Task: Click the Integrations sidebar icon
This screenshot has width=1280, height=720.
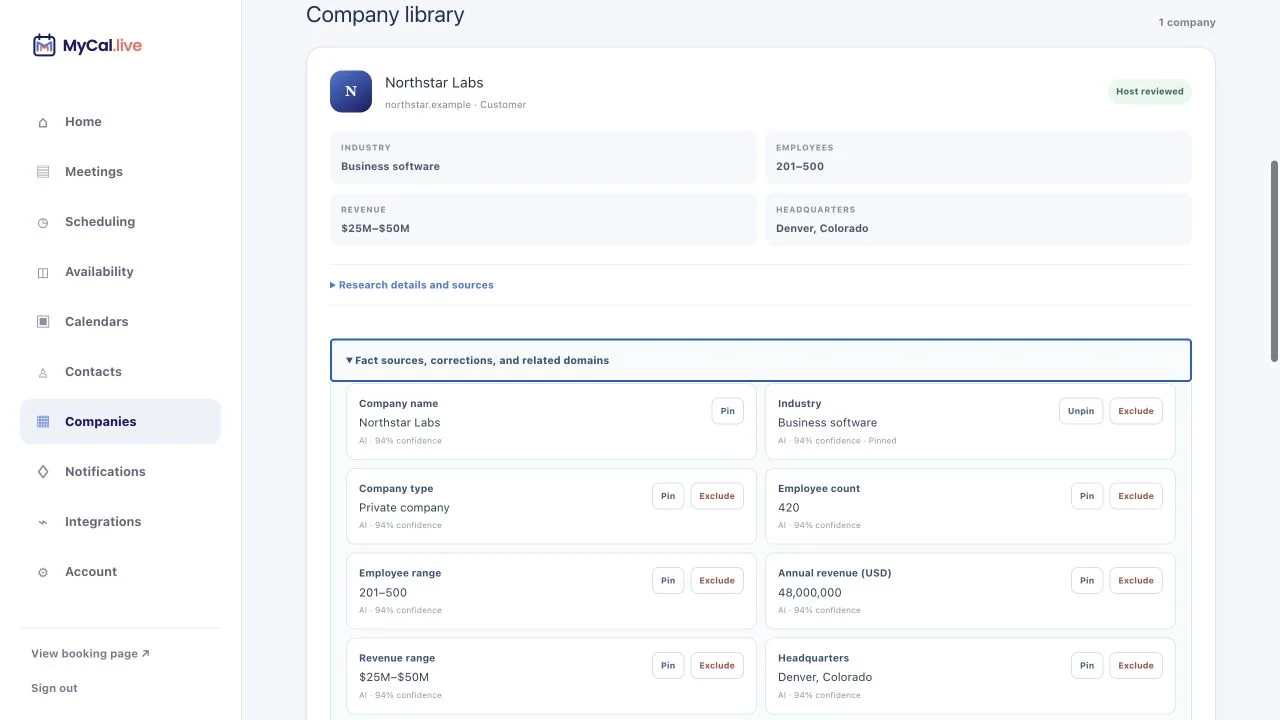Action: coord(43,522)
